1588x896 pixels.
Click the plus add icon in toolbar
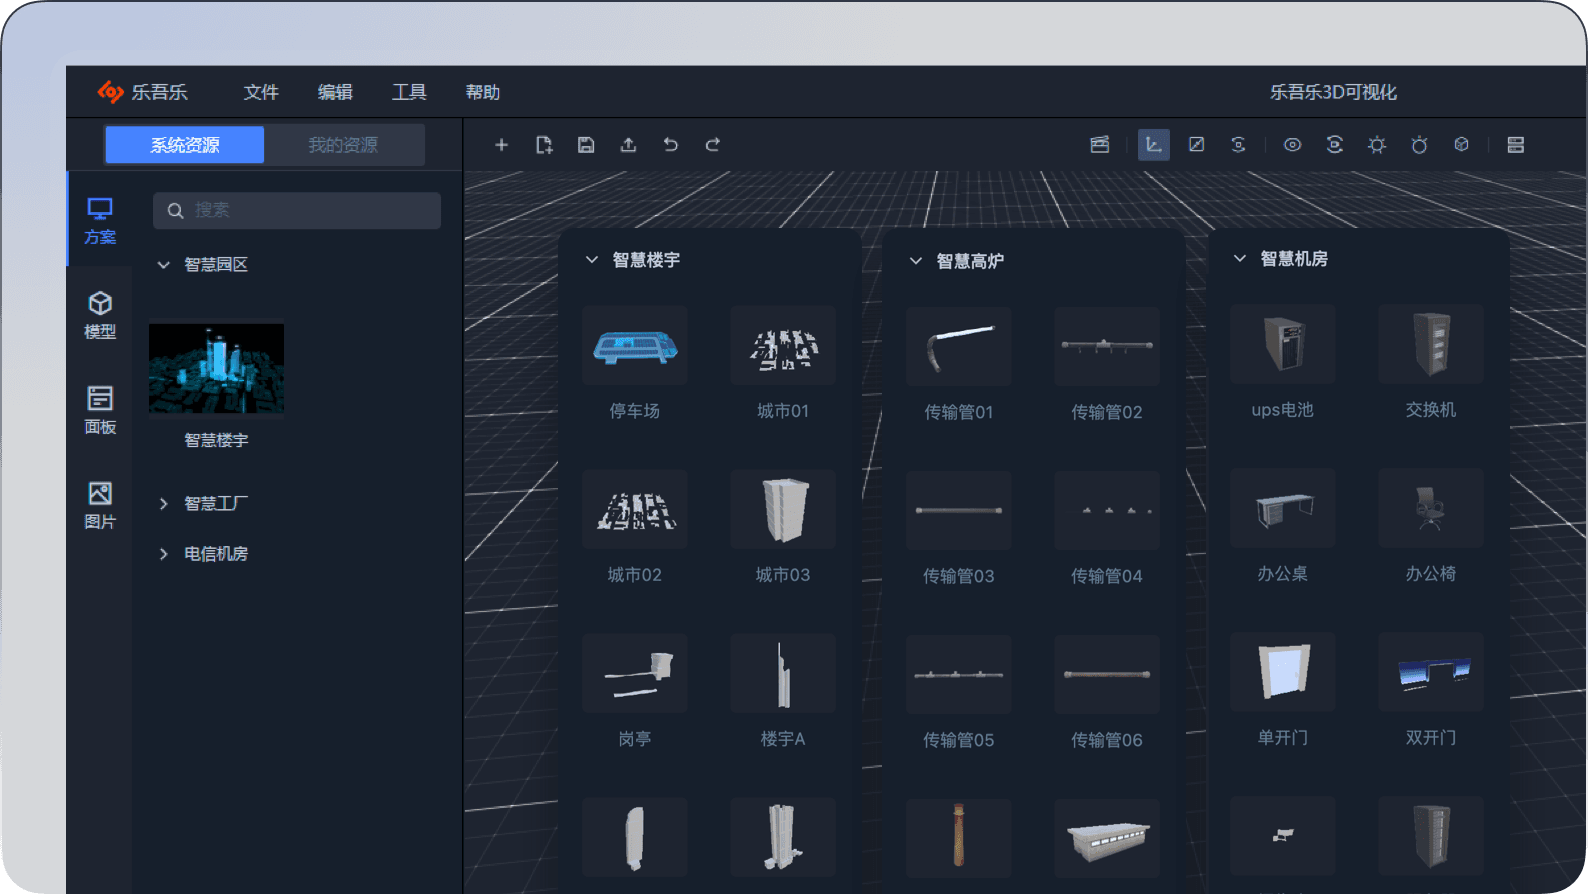[501, 145]
